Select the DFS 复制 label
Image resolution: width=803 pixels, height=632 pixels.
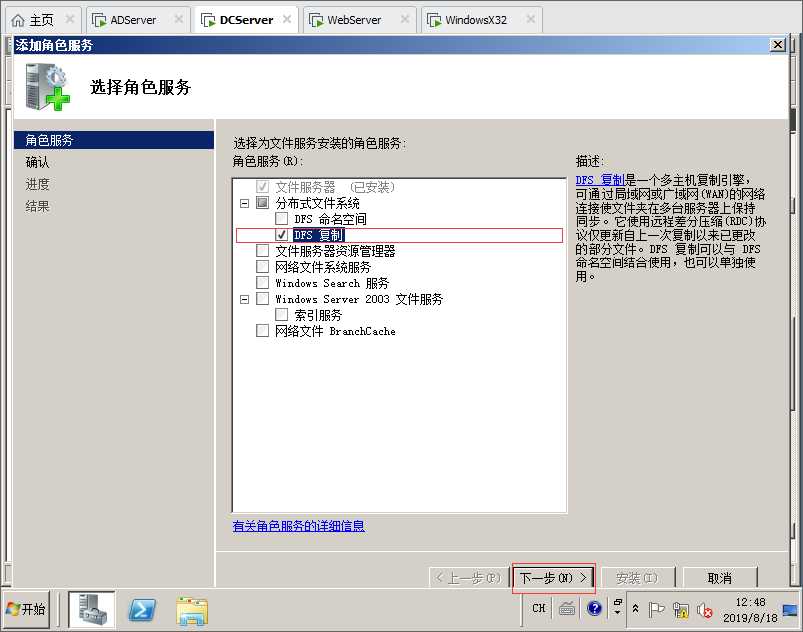pyautogui.click(x=319, y=235)
